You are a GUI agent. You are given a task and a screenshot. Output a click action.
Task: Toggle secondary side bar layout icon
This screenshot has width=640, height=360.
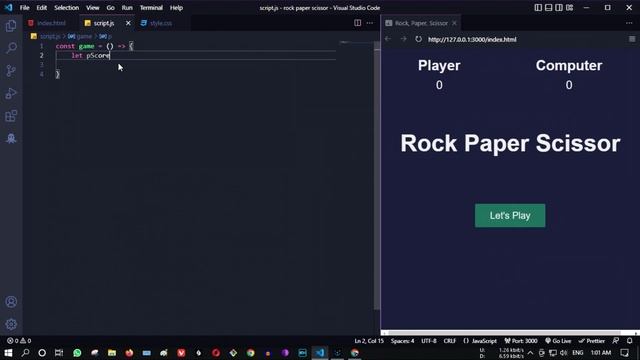559,7
